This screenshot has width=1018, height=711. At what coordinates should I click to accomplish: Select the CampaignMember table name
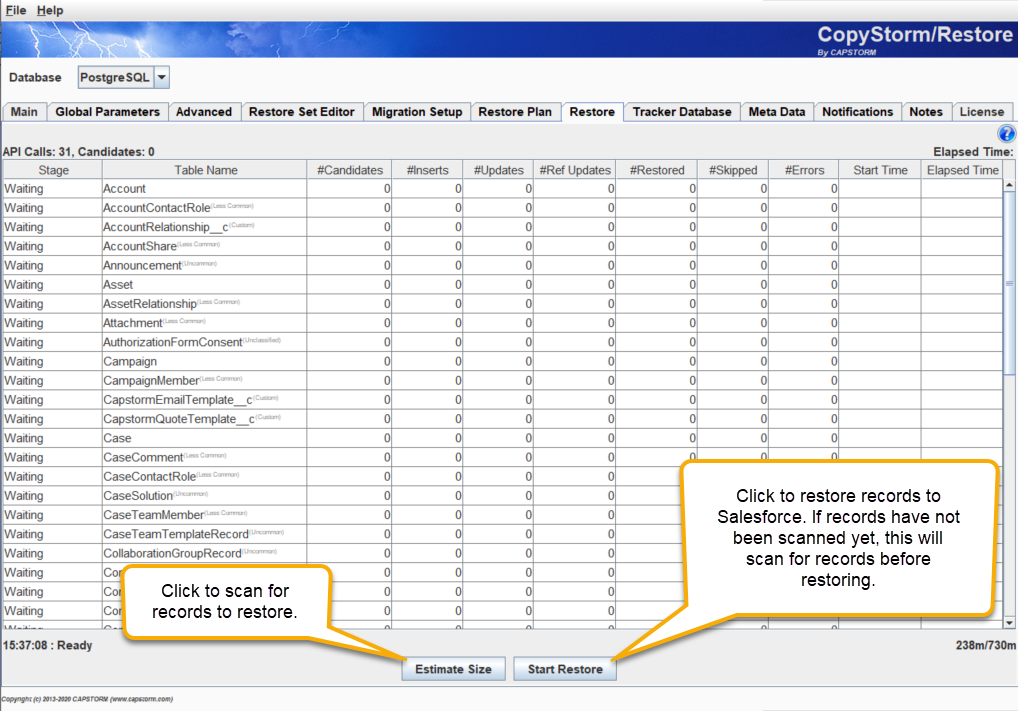[x=151, y=380]
